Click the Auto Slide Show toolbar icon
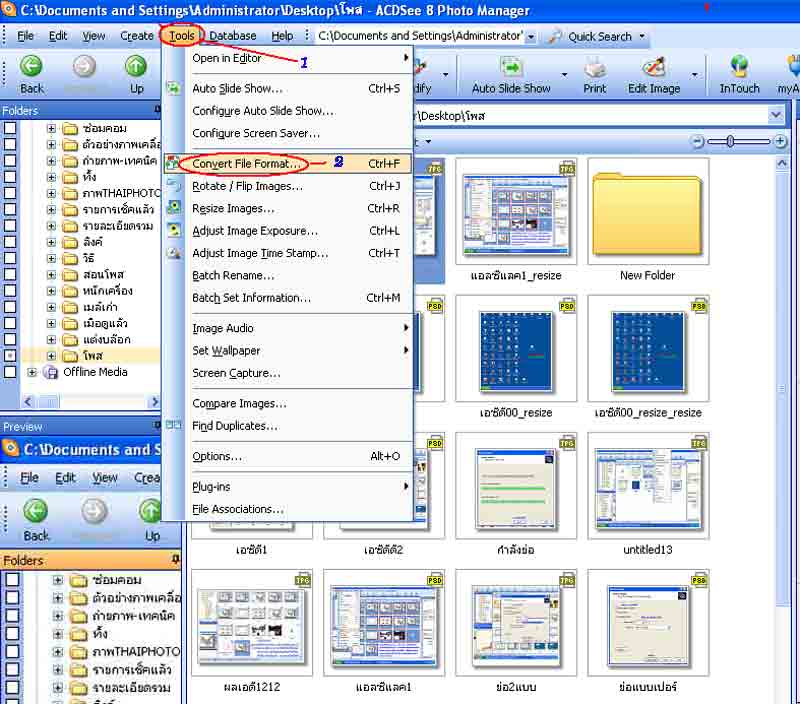 coord(511,67)
